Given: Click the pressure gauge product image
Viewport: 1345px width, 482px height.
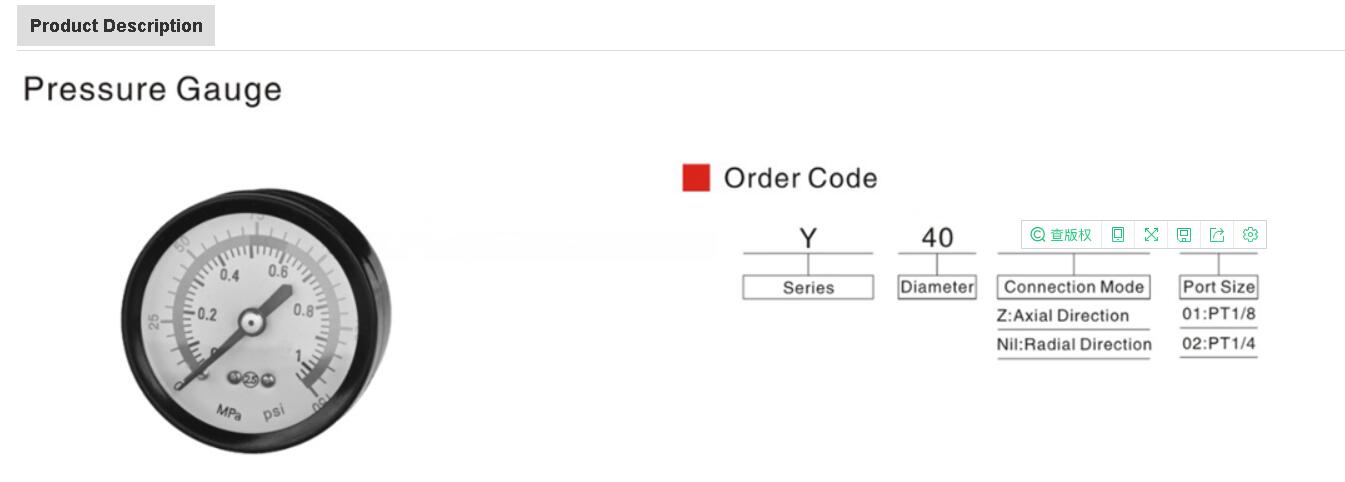Looking at the screenshot, I should pos(257,322).
